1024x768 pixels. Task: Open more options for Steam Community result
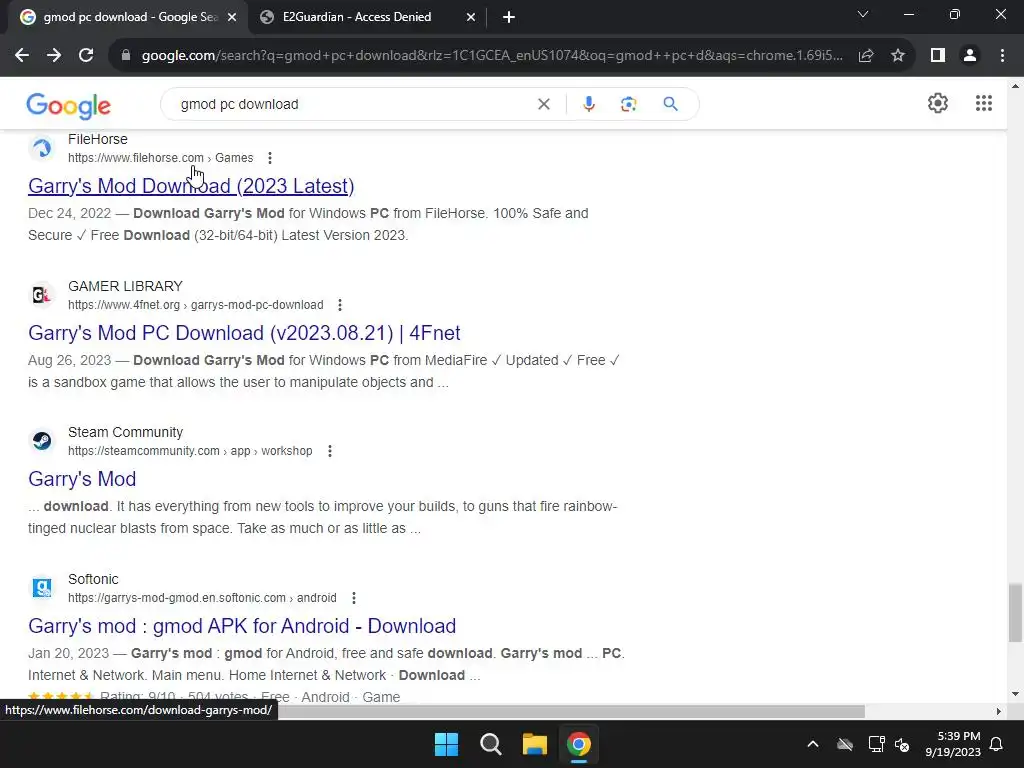click(x=330, y=451)
